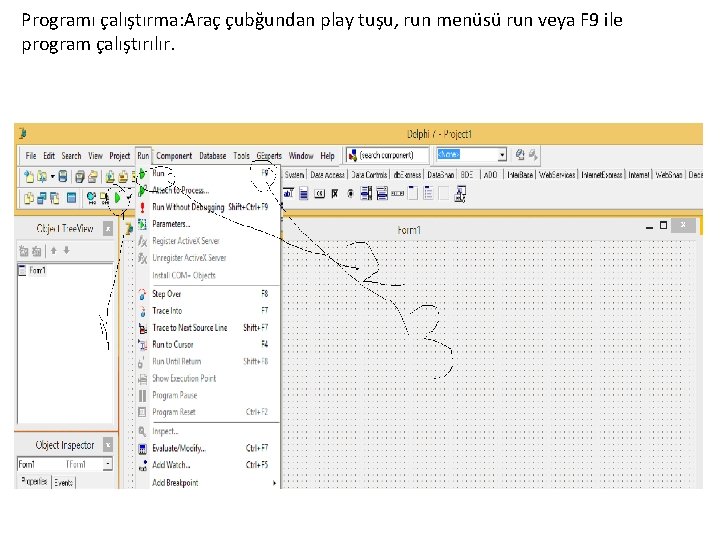Switch to the Data Access palette tab
The height and width of the screenshot is (540, 720).
pos(327,174)
